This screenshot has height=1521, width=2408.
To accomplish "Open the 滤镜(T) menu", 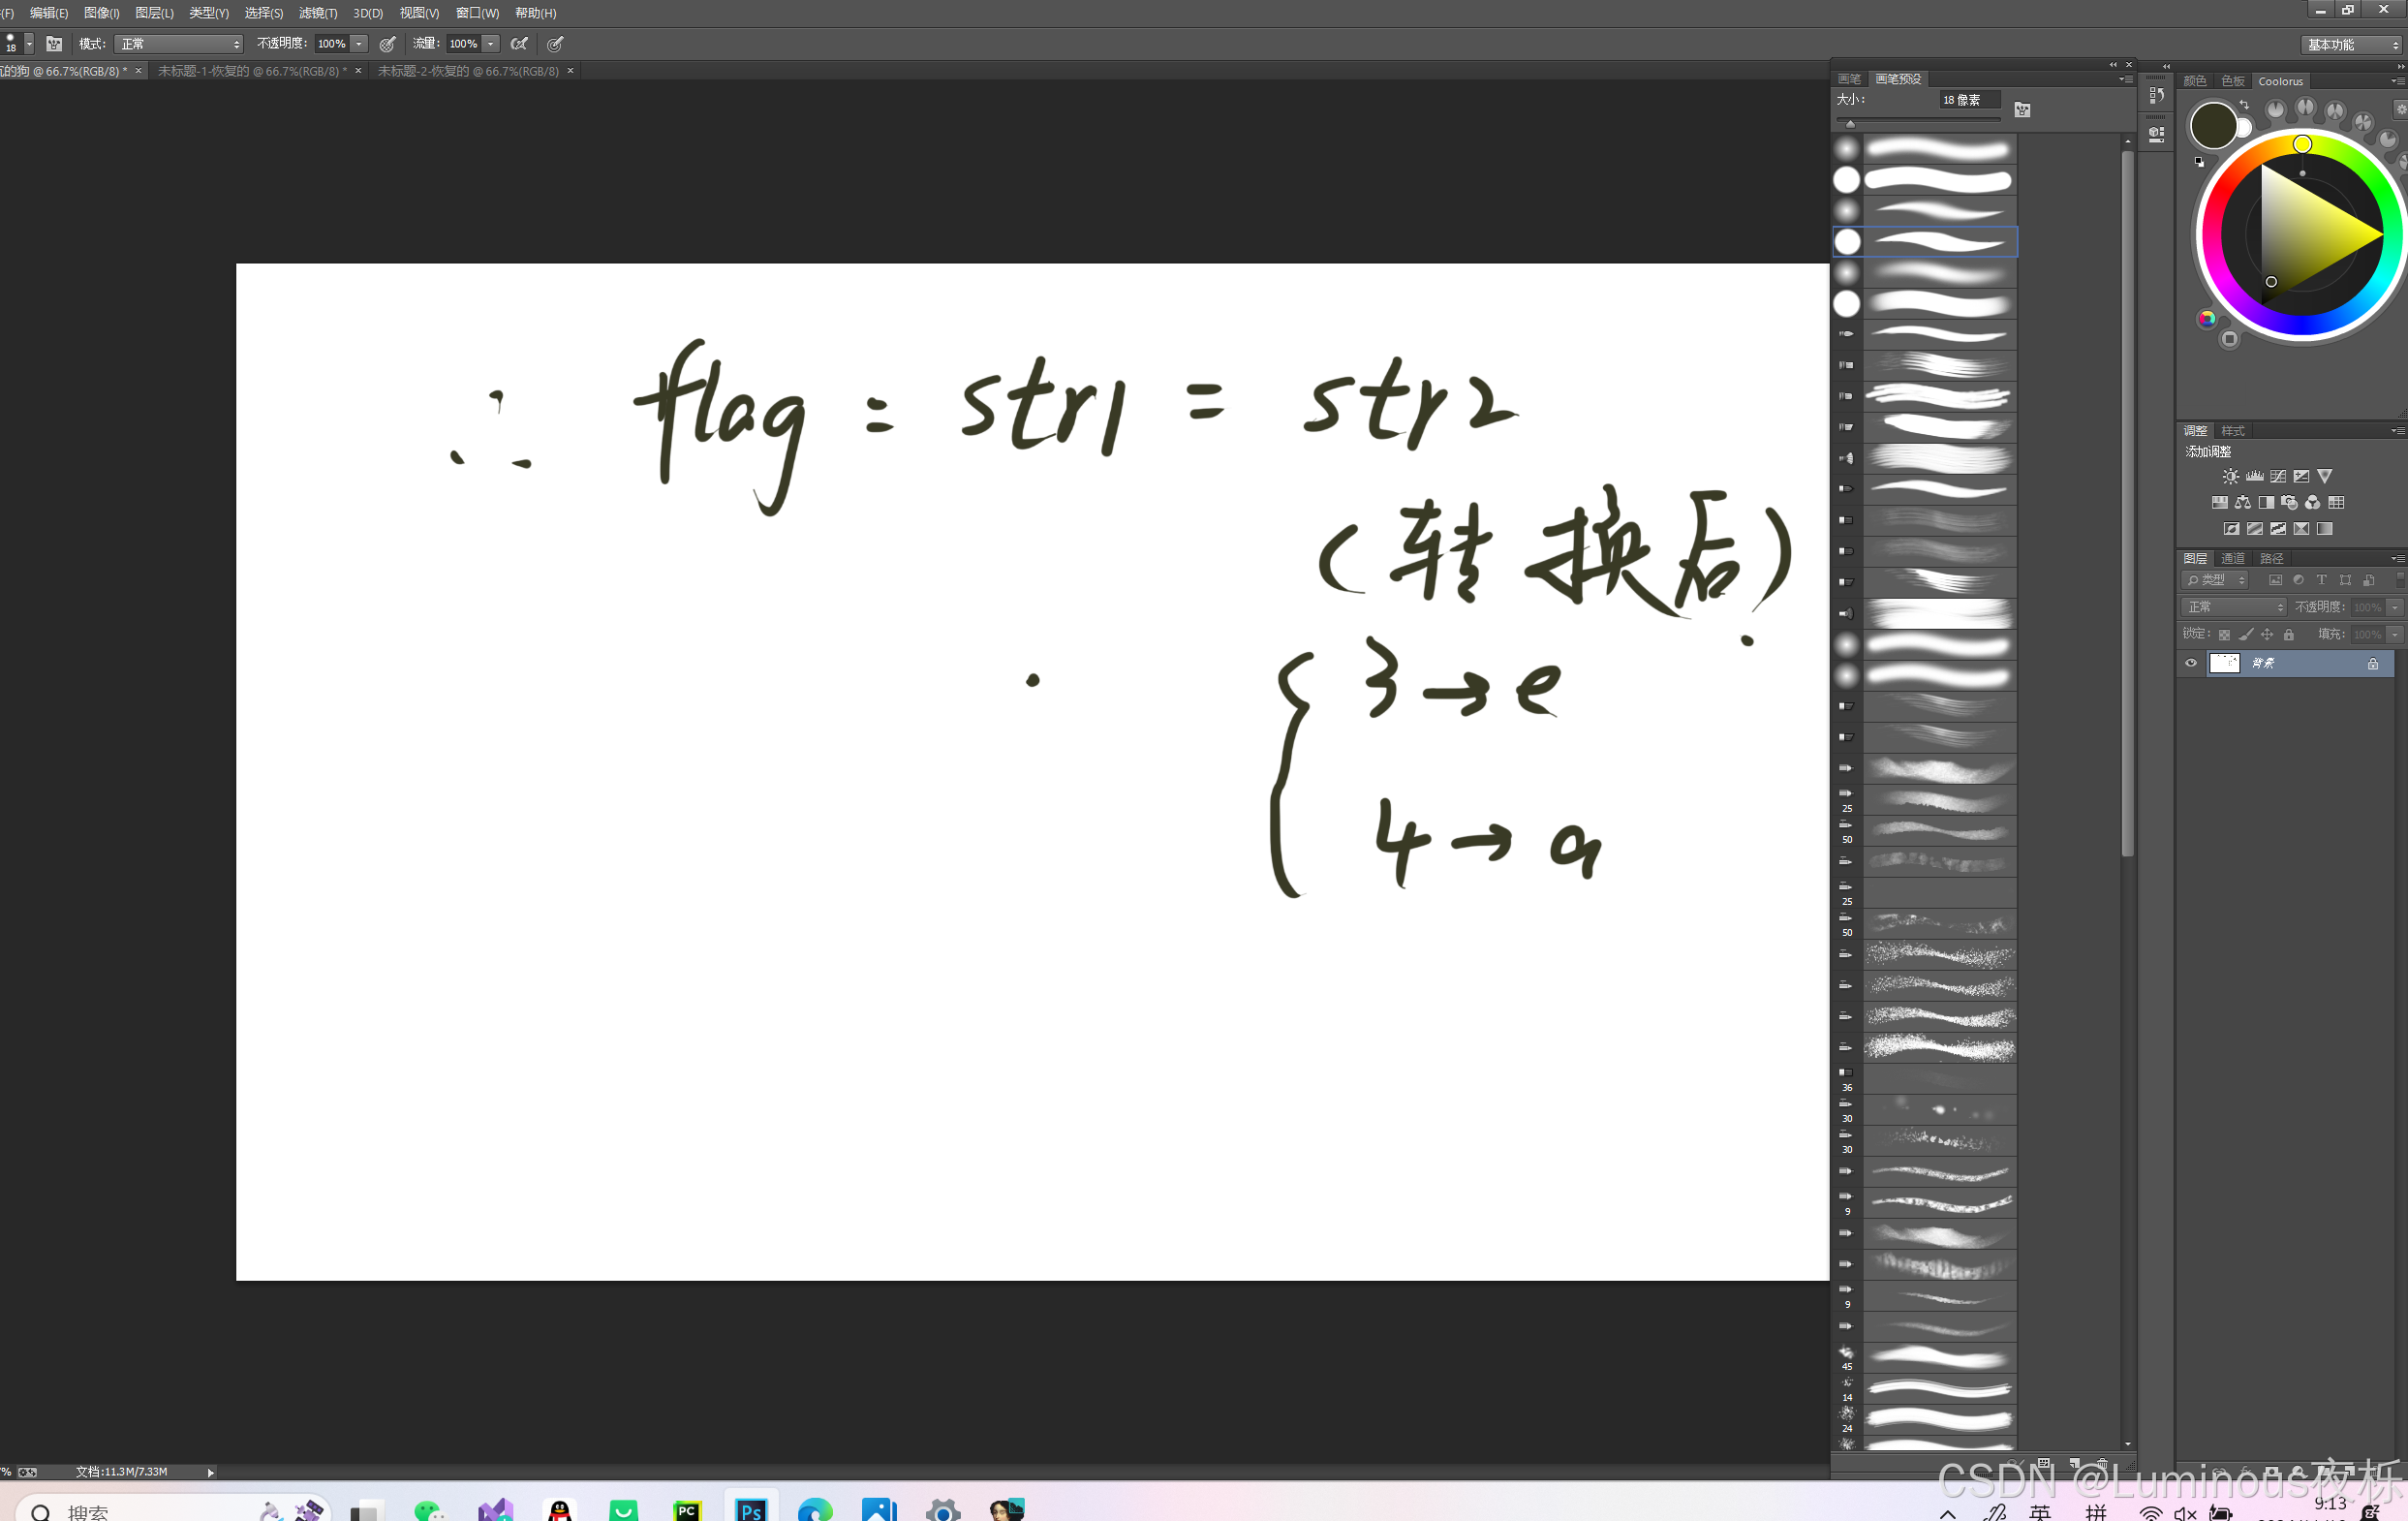I will coord(318,13).
